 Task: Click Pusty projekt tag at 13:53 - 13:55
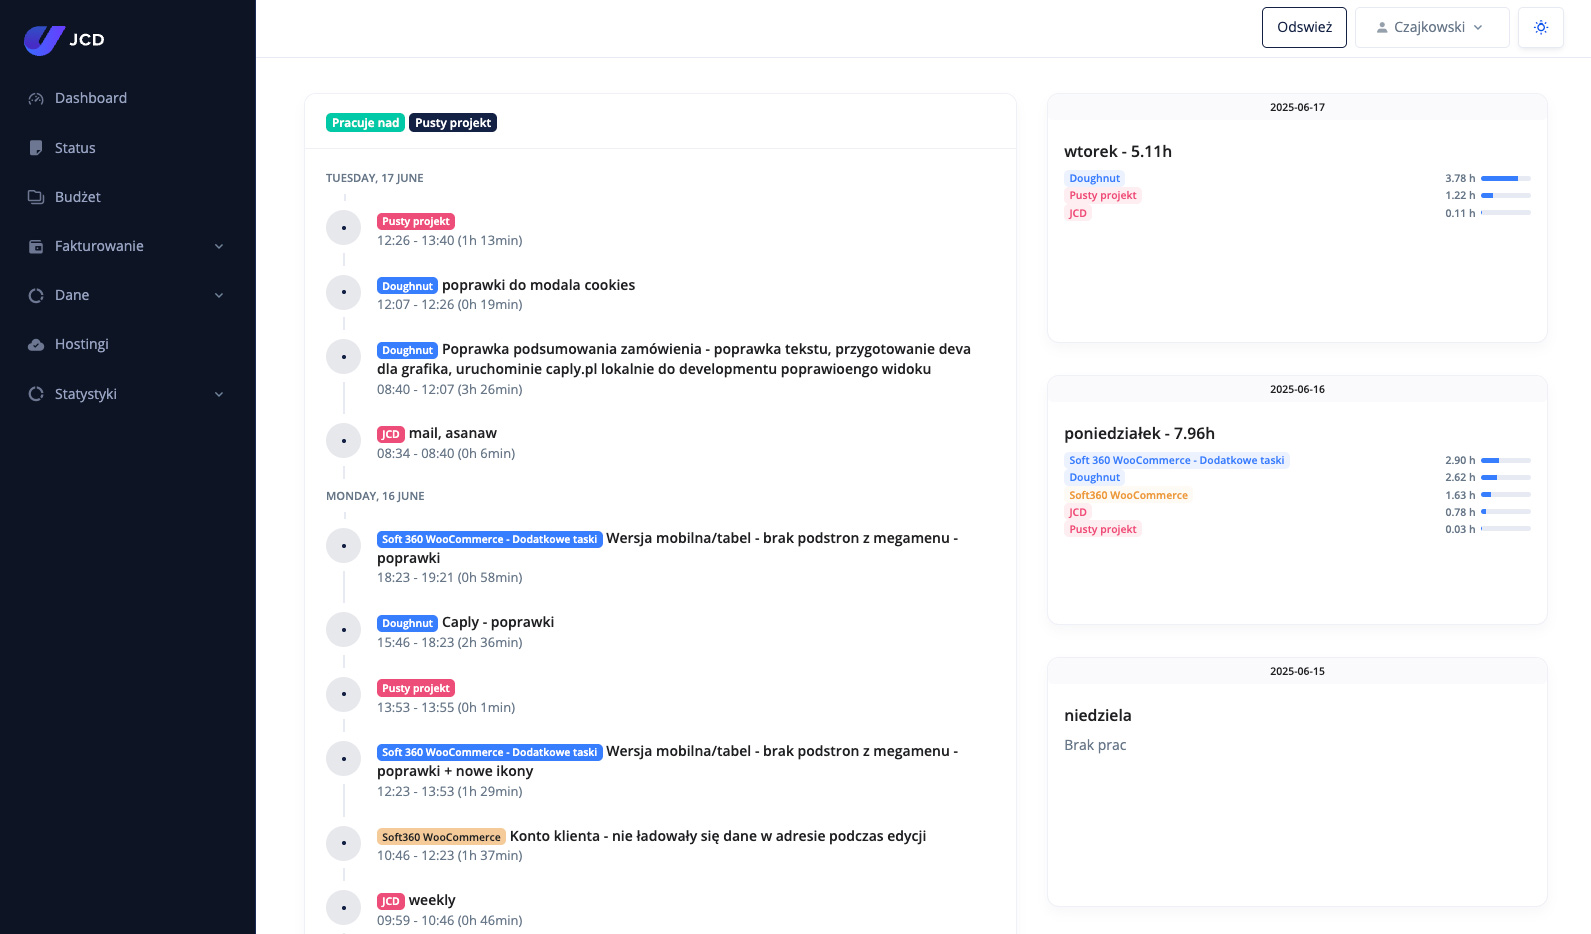(416, 688)
